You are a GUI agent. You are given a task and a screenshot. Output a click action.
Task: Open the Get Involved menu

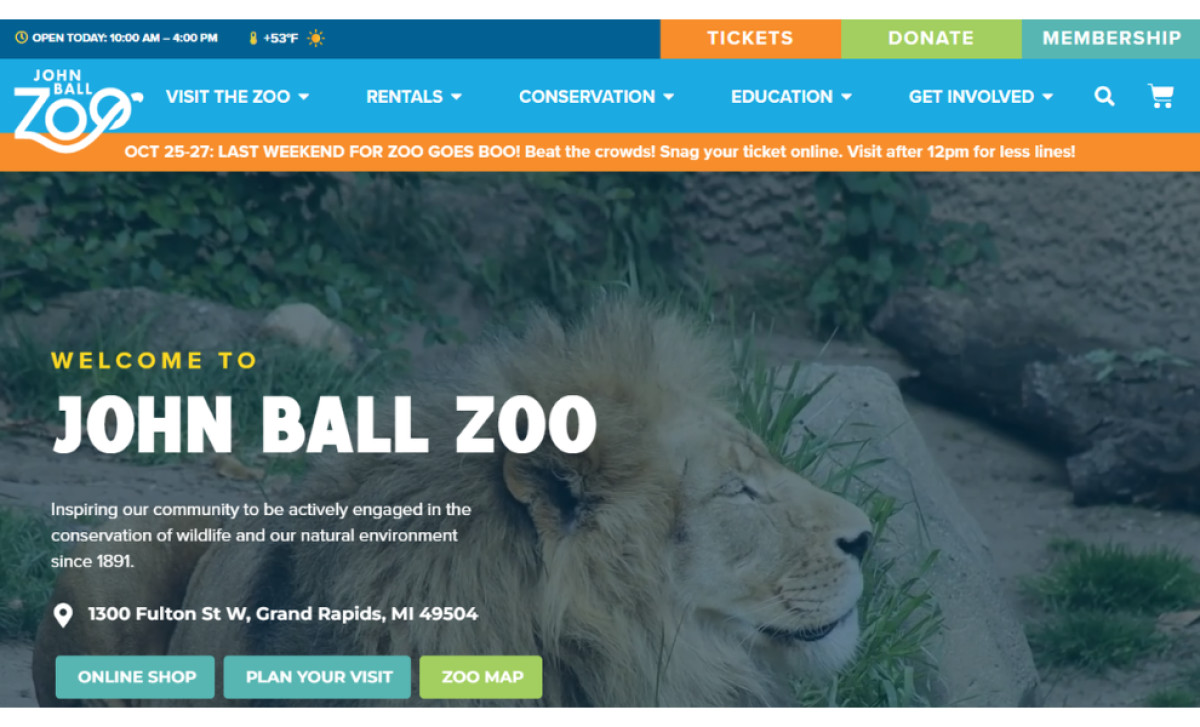point(981,97)
